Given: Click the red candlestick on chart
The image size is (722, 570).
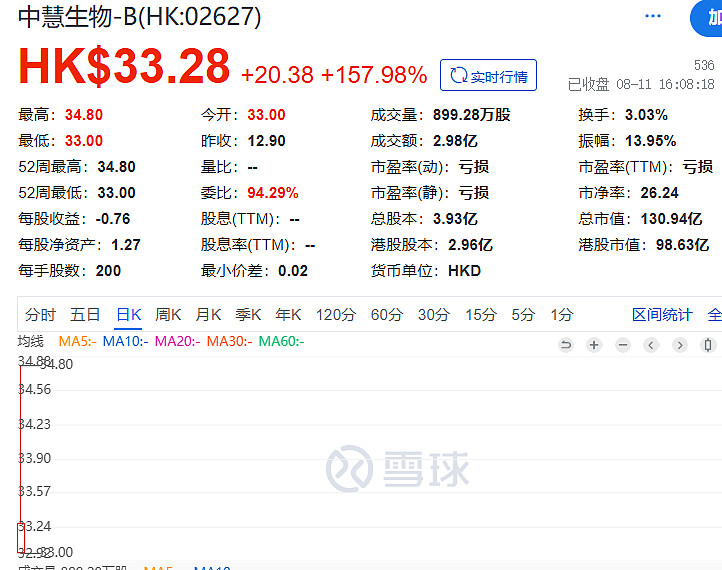Looking at the screenshot, I should [x=20, y=536].
